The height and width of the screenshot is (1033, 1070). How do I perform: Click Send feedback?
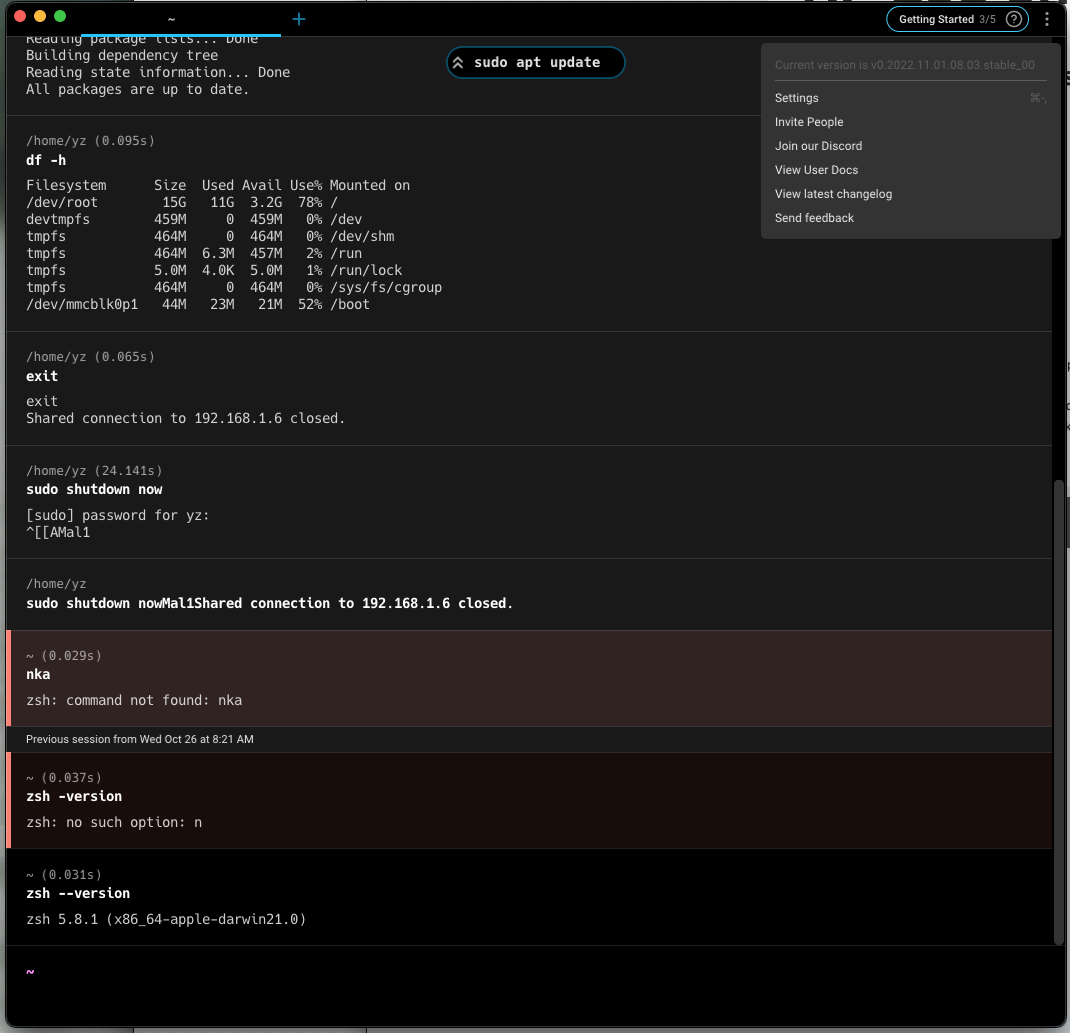[813, 217]
